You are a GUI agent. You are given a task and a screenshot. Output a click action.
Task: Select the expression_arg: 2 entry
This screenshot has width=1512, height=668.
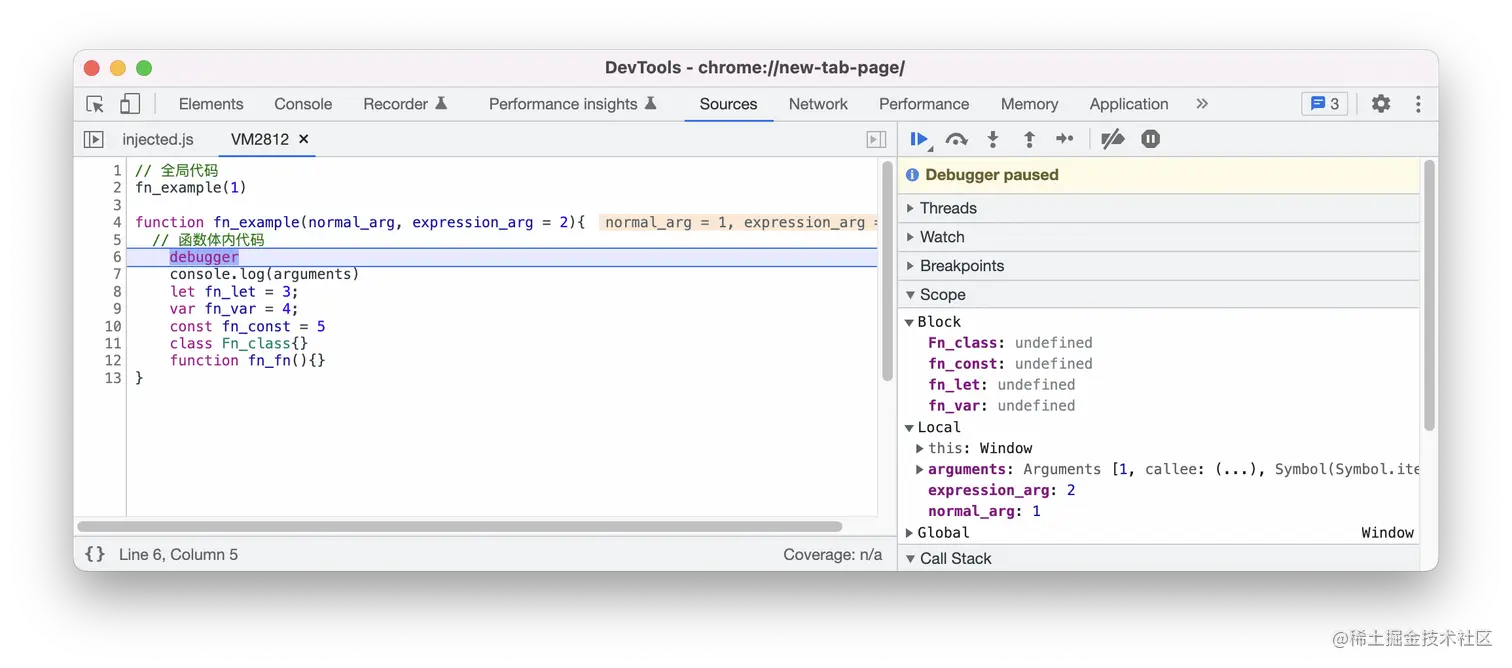[x=1002, y=490]
